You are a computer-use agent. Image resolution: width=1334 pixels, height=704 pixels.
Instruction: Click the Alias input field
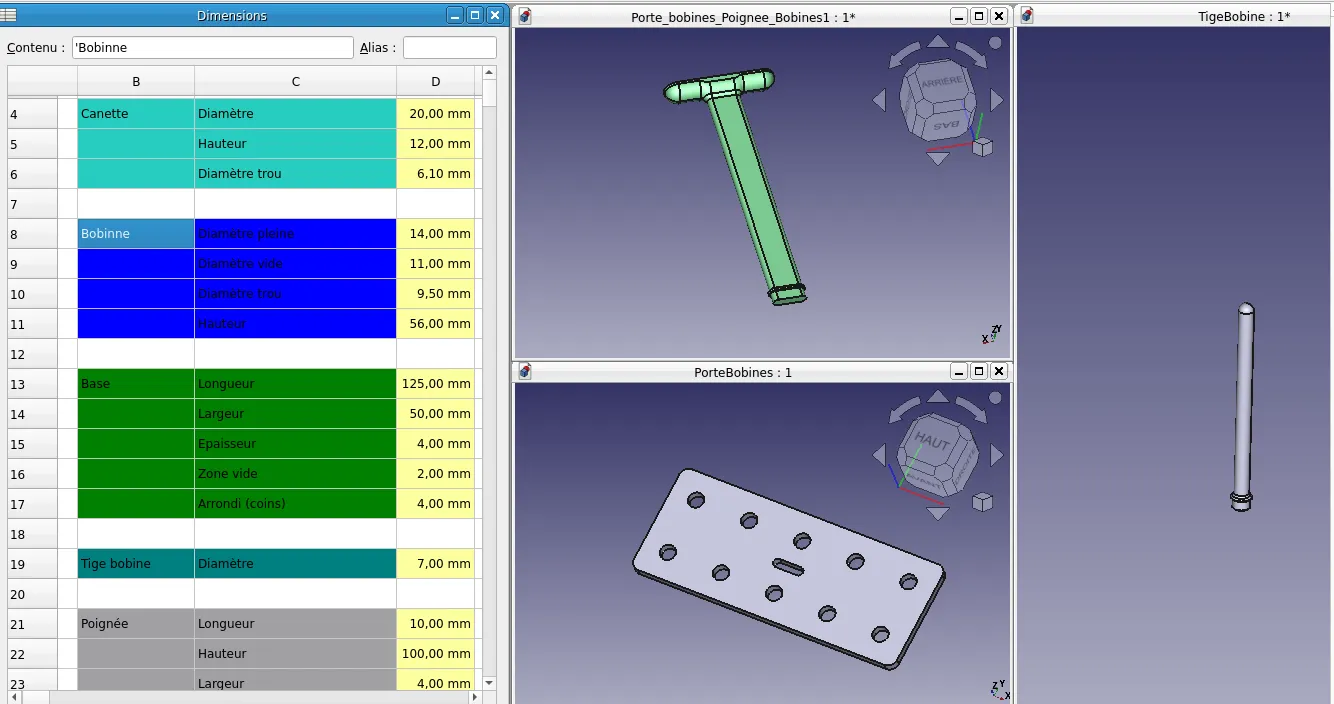(x=450, y=47)
